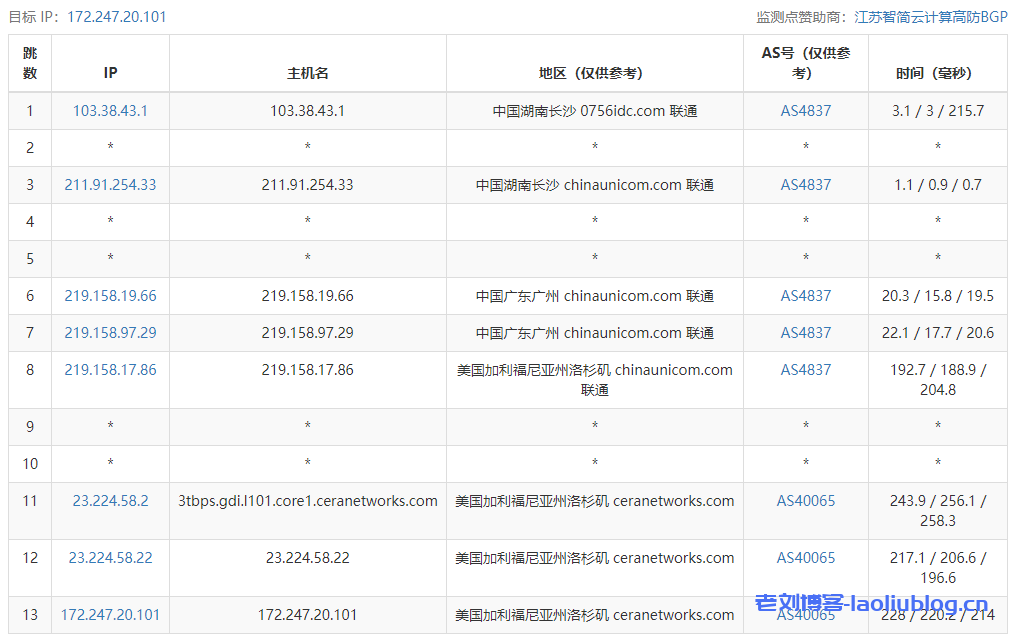Viewport: 1014px width, 641px height.
Task: Click IP link 211.91.254.33
Action: (110, 185)
